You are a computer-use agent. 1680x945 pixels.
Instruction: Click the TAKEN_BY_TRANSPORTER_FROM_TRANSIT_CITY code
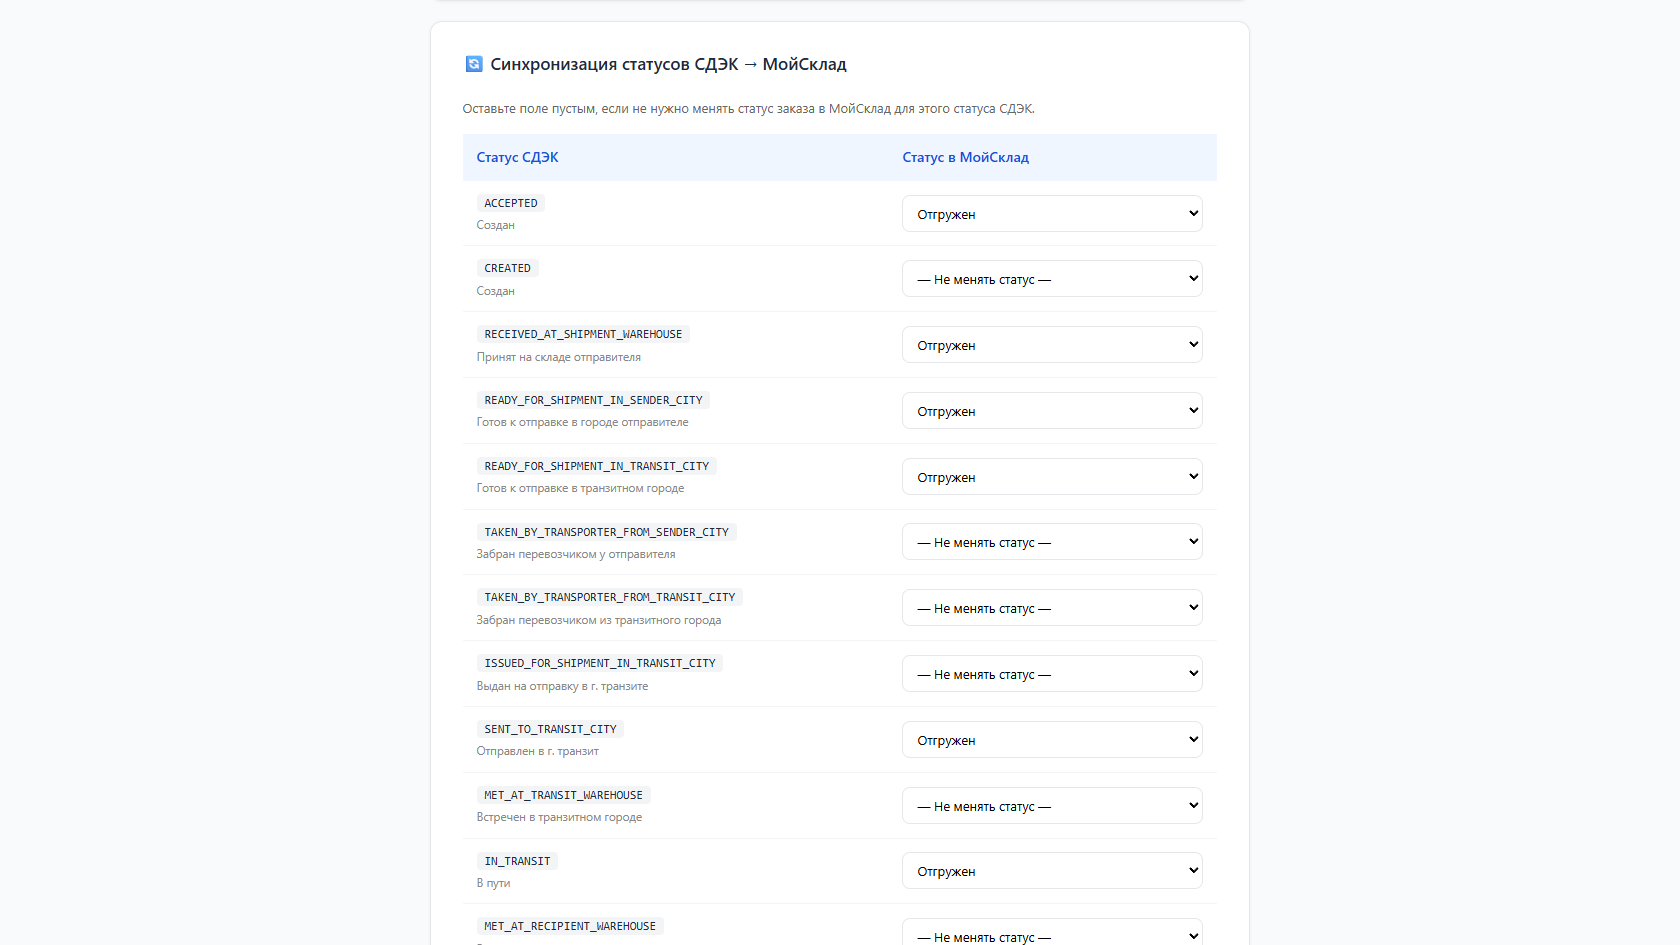(610, 597)
